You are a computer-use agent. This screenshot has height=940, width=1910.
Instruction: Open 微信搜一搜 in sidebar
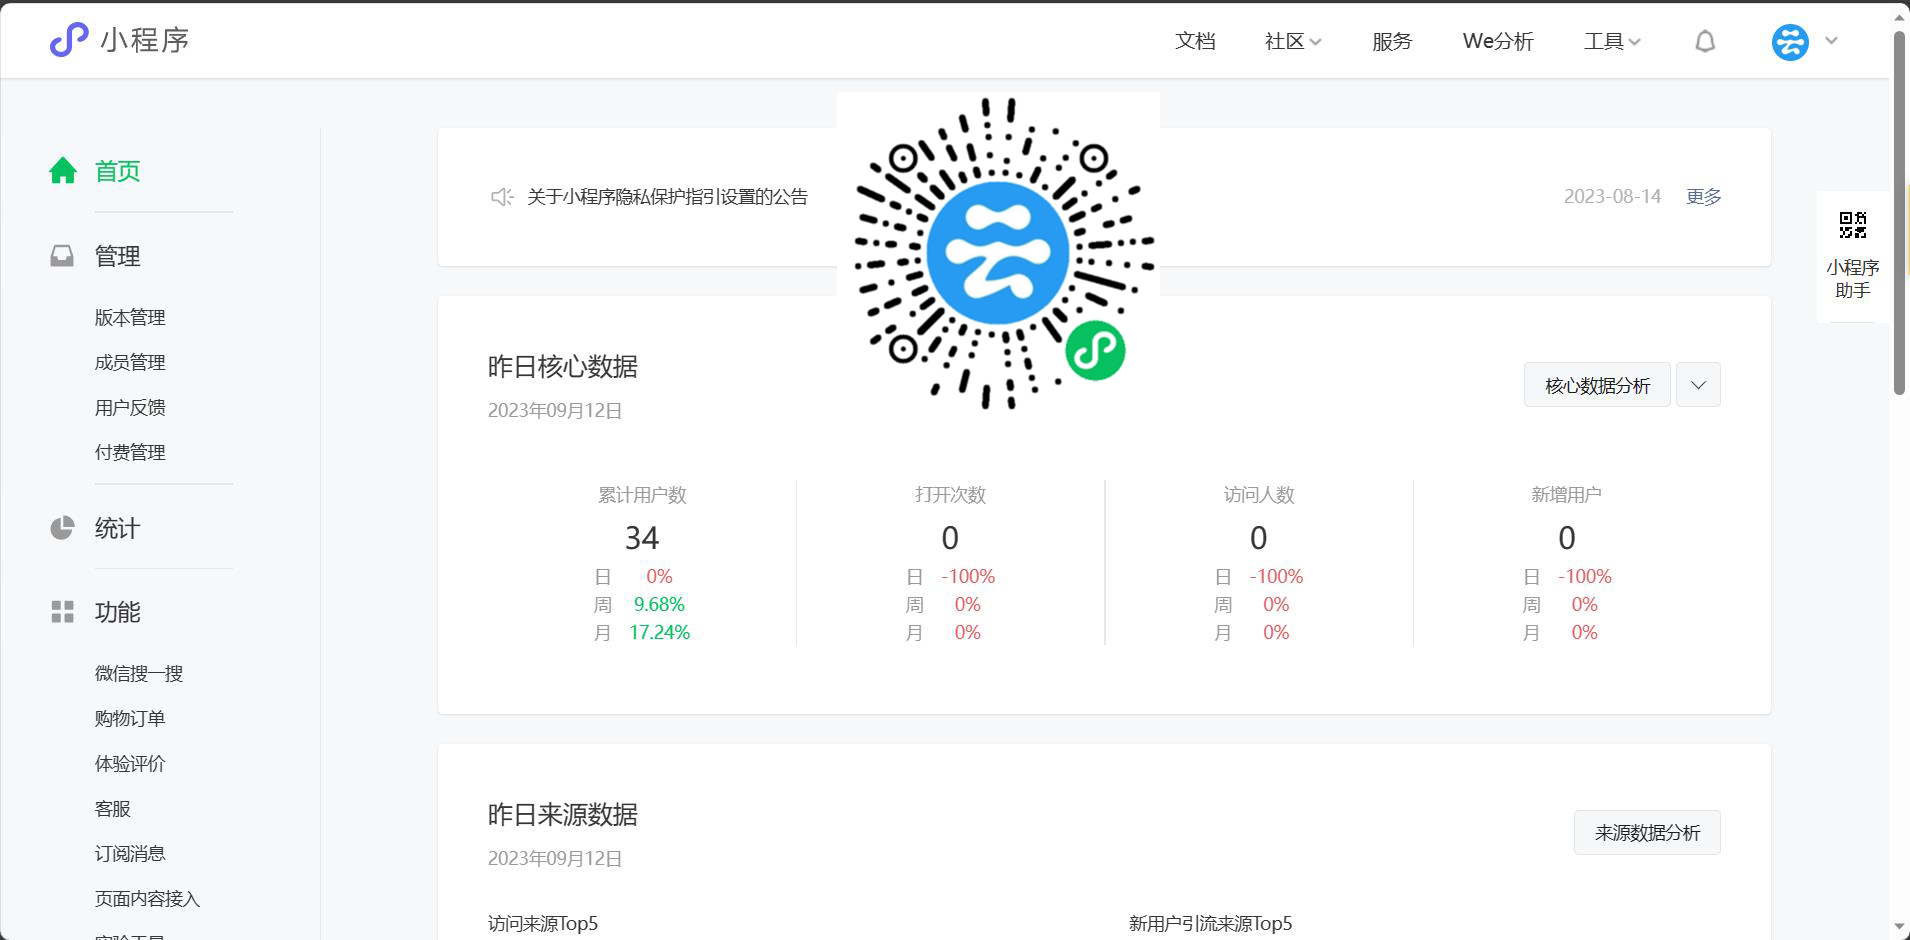(x=139, y=673)
